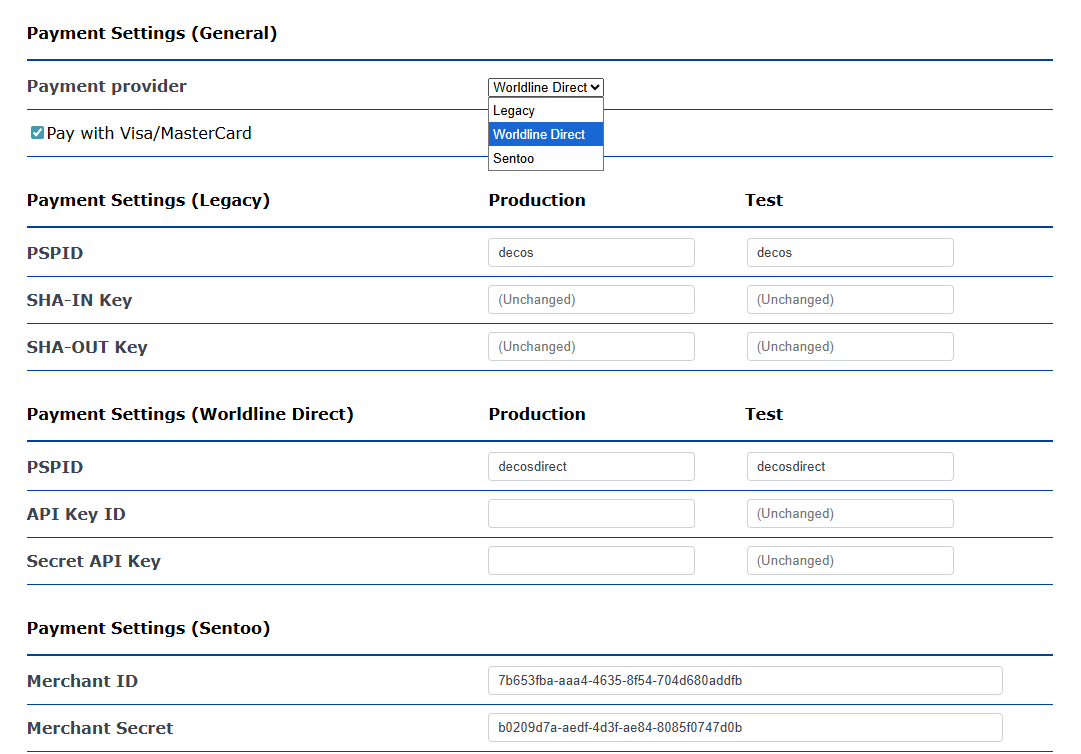This screenshot has height=754, width=1081.
Task: Click Payment Settings (General) heading
Action: (x=152, y=33)
